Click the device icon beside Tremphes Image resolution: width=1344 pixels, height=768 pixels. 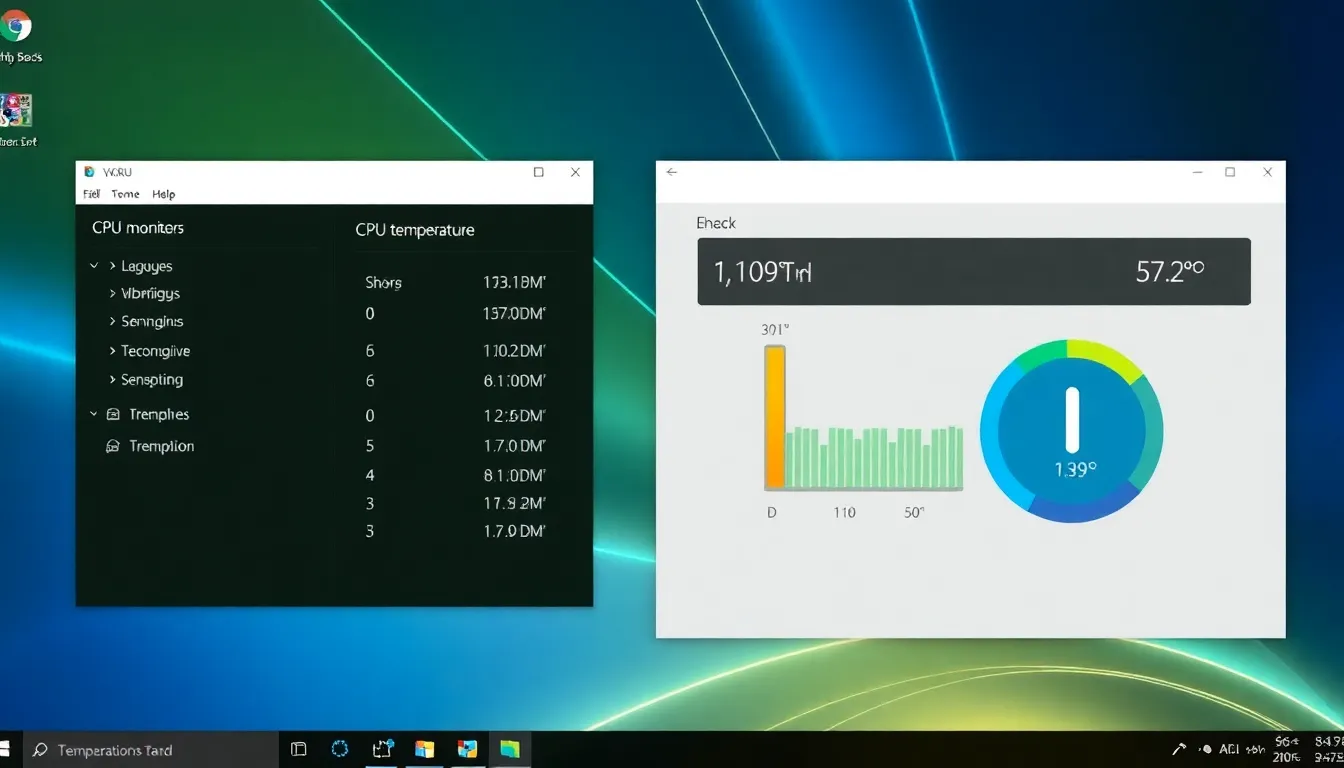(113, 414)
